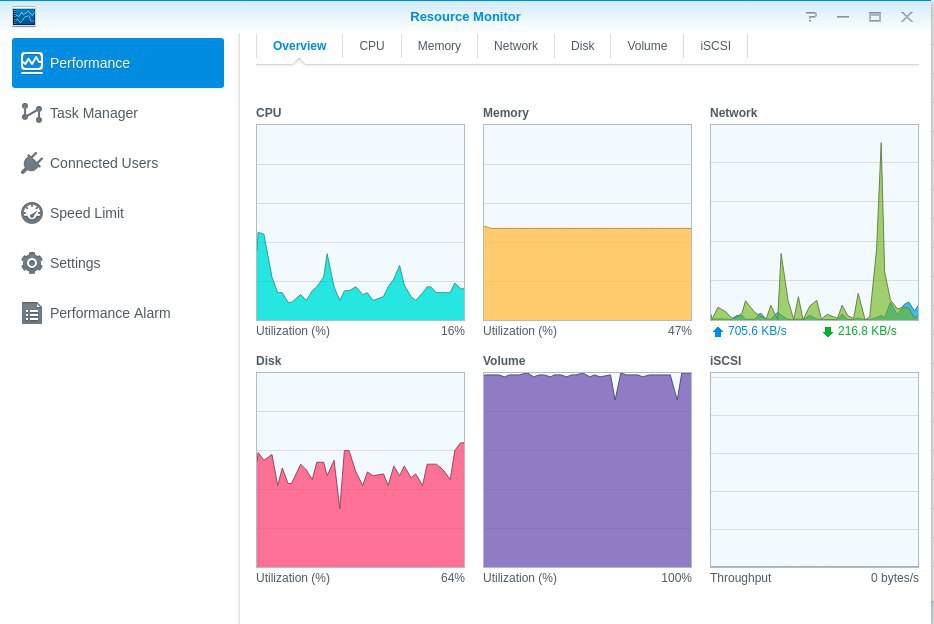Open Settings using the gear icon

click(32, 263)
